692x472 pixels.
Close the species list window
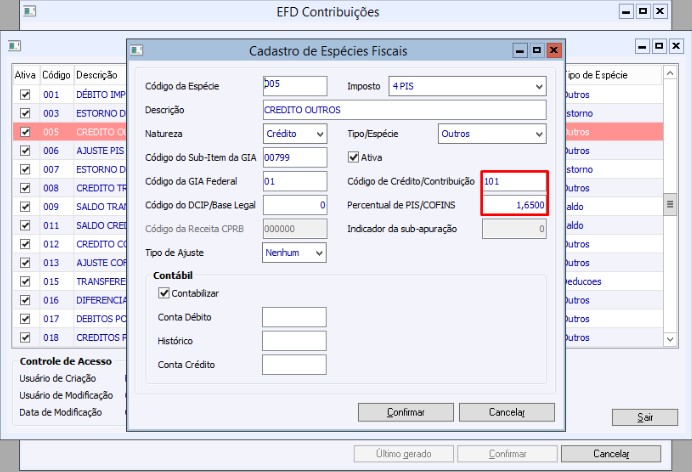[x=676, y=46]
